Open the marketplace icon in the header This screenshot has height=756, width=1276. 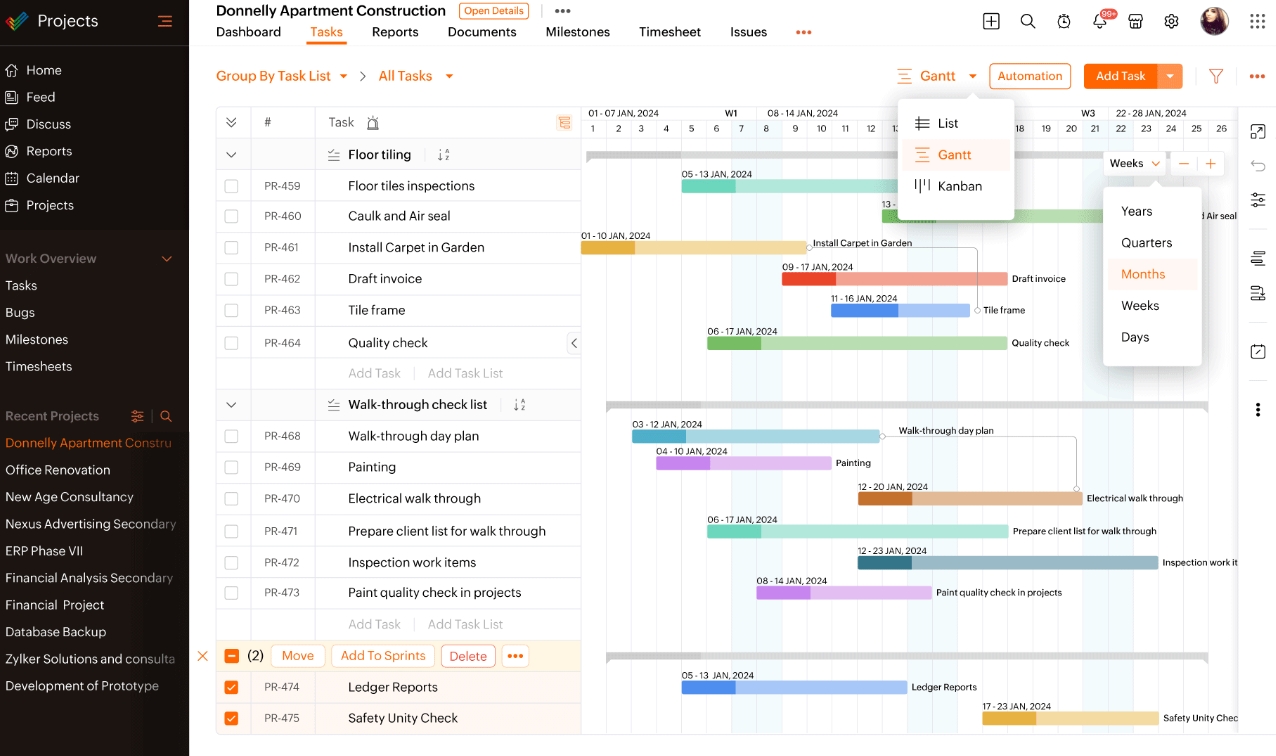point(1136,20)
